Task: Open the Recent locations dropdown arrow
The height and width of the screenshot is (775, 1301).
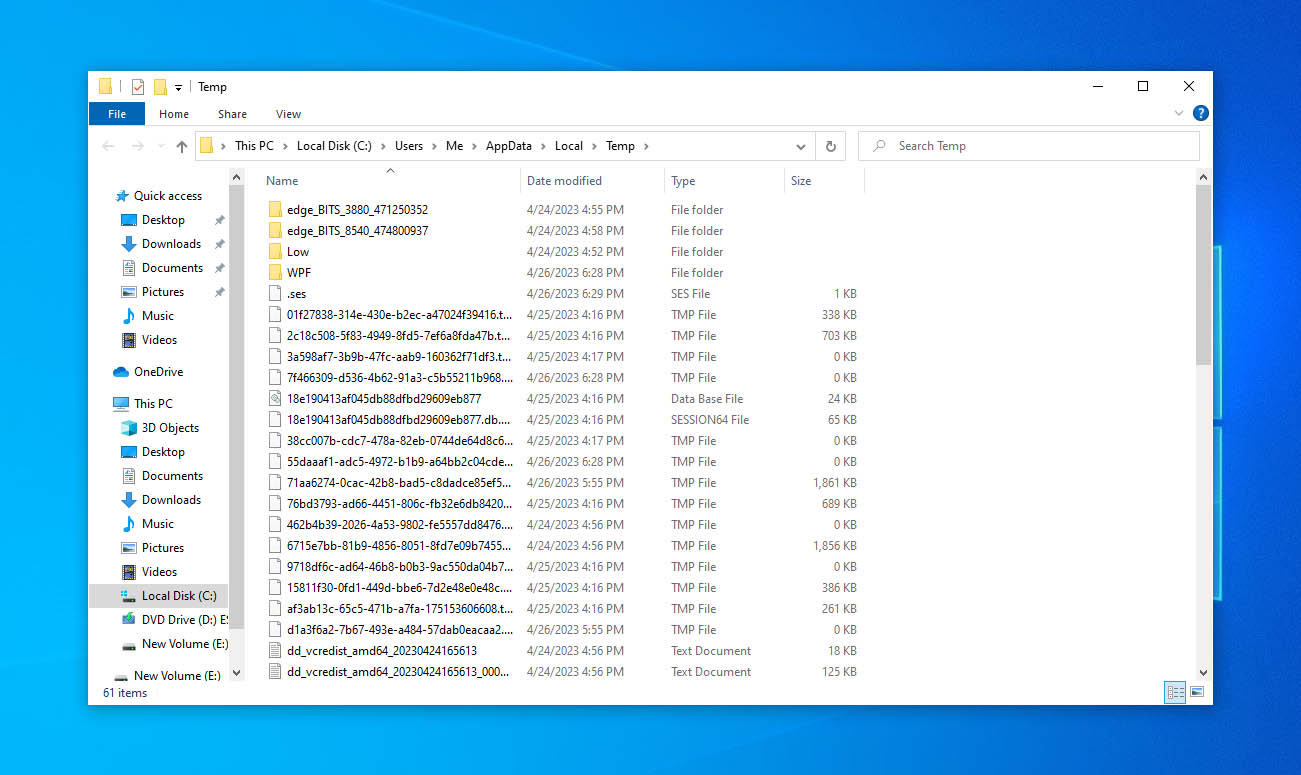Action: point(160,147)
